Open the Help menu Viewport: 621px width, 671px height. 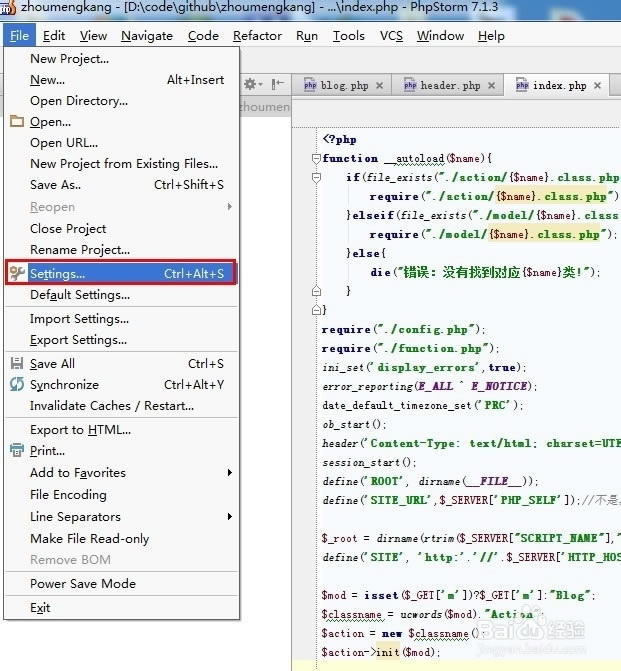coord(491,36)
